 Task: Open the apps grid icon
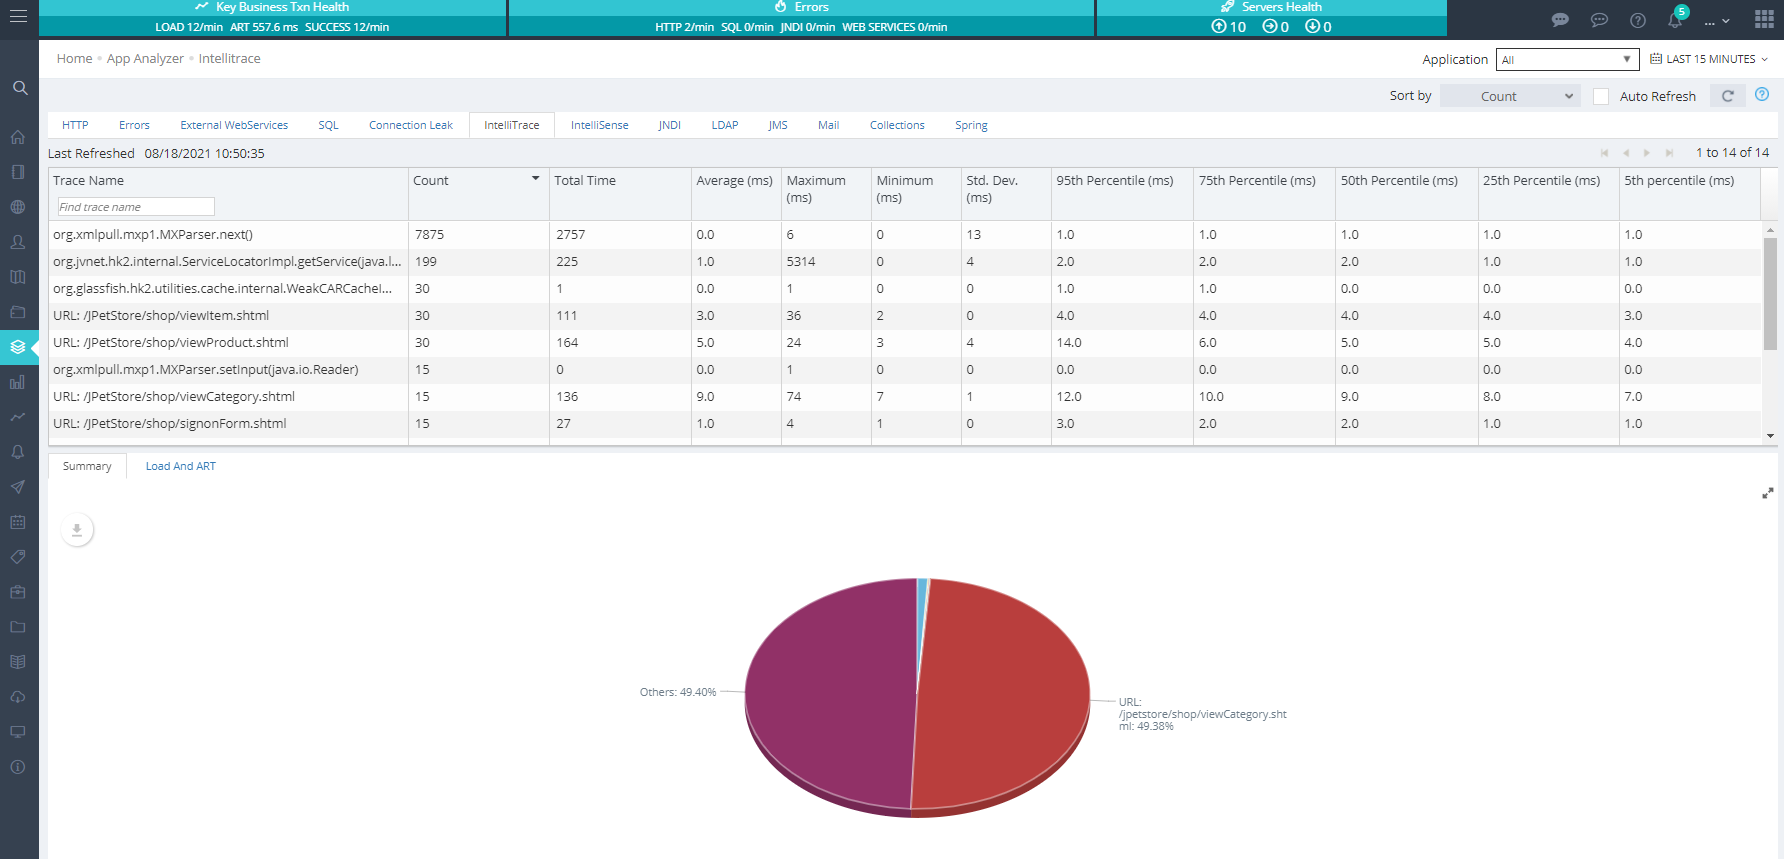[1764, 20]
